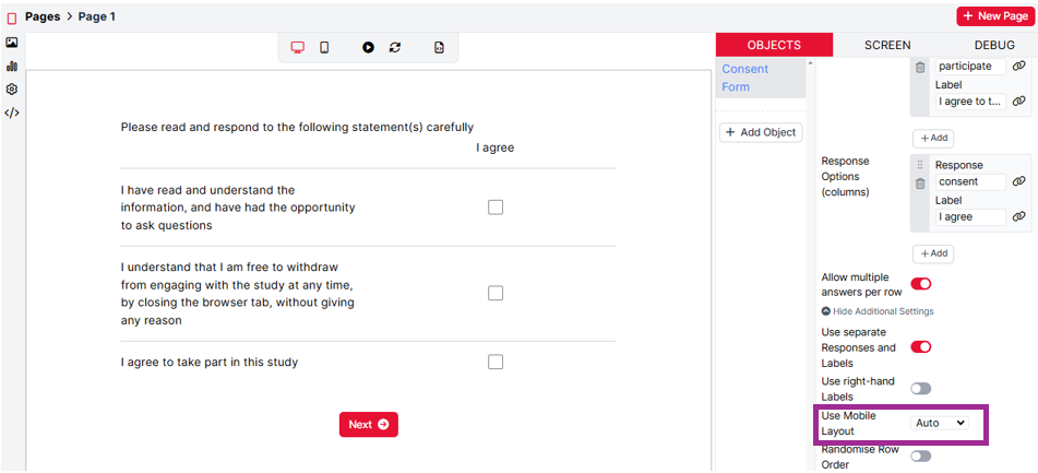Click the code file icon in toolbar

(439, 48)
